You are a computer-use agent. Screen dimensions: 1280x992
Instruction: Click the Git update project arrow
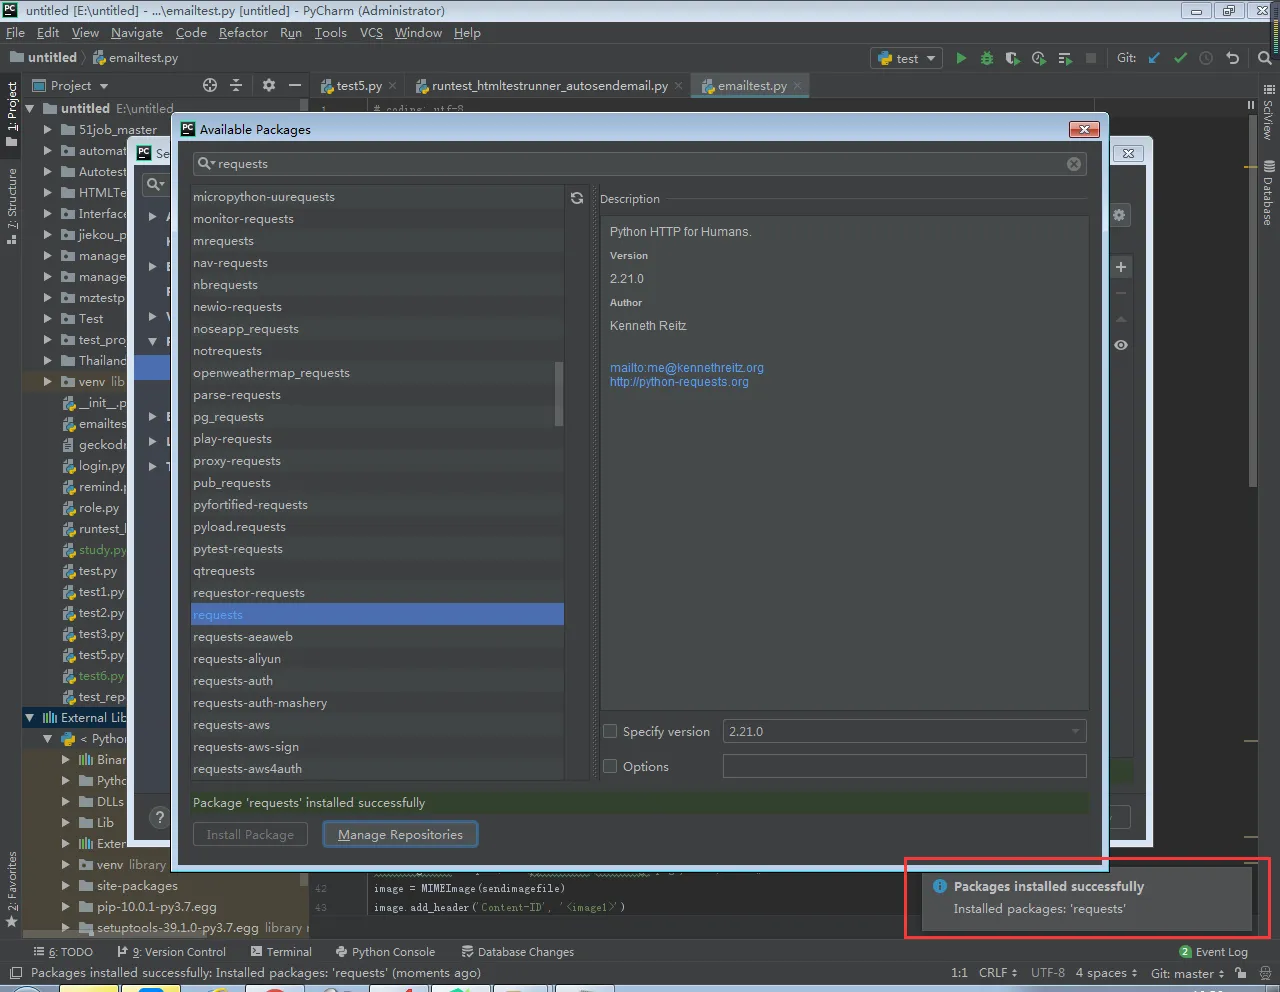pos(1154,58)
